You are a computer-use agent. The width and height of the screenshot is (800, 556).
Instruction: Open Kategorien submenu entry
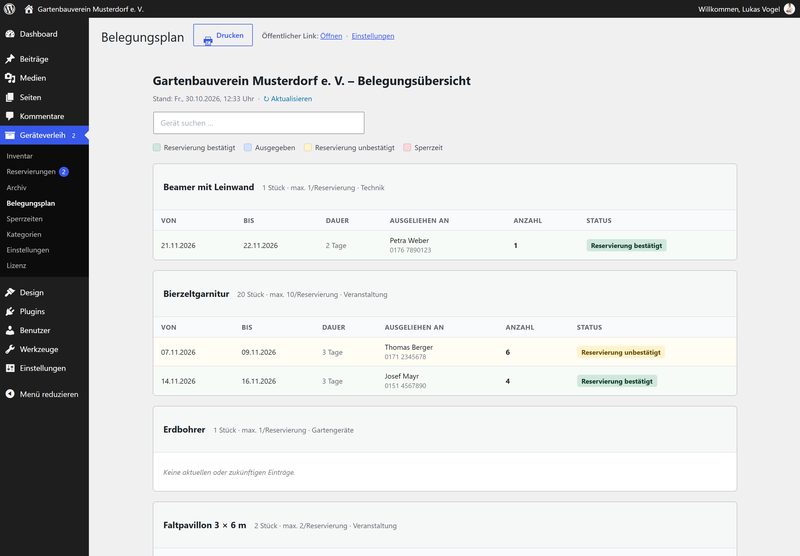24,234
